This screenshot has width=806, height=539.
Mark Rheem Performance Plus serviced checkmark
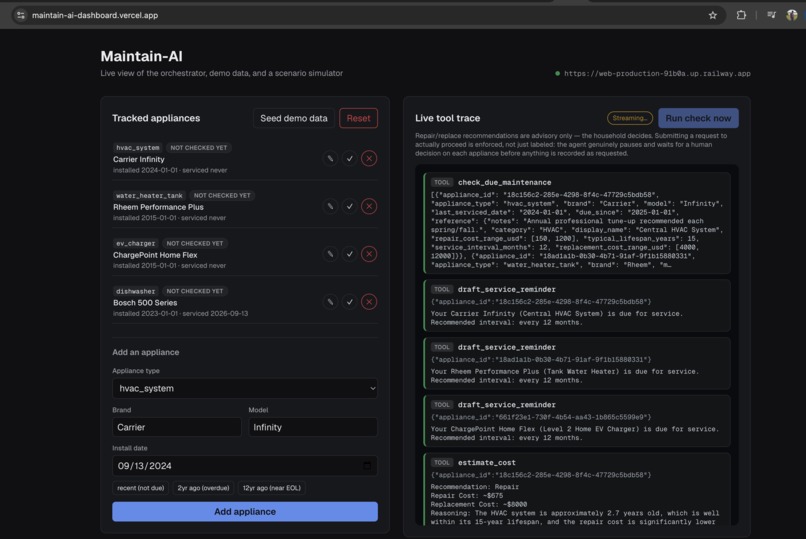pos(350,206)
